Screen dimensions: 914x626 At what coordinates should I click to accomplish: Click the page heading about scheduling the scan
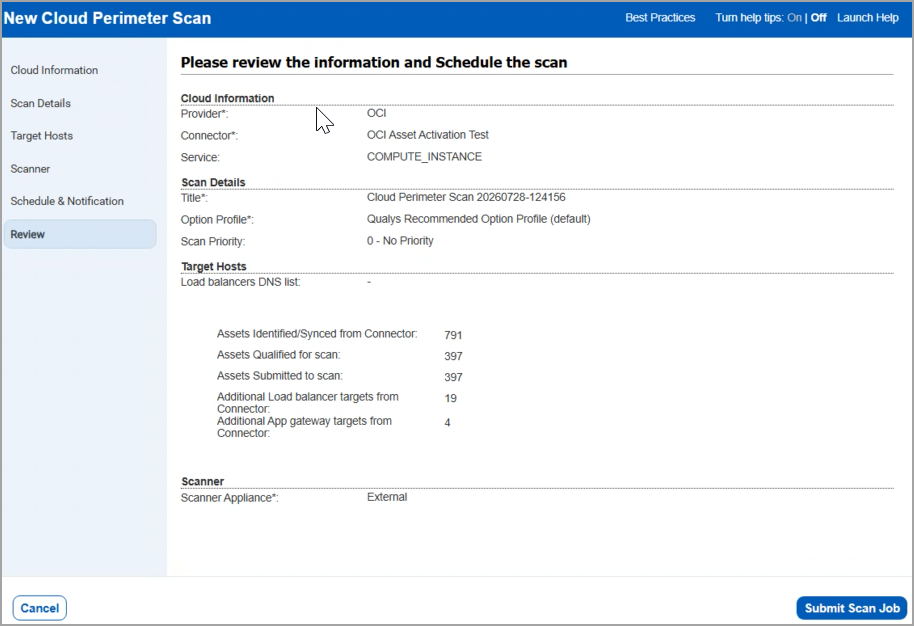tap(374, 62)
